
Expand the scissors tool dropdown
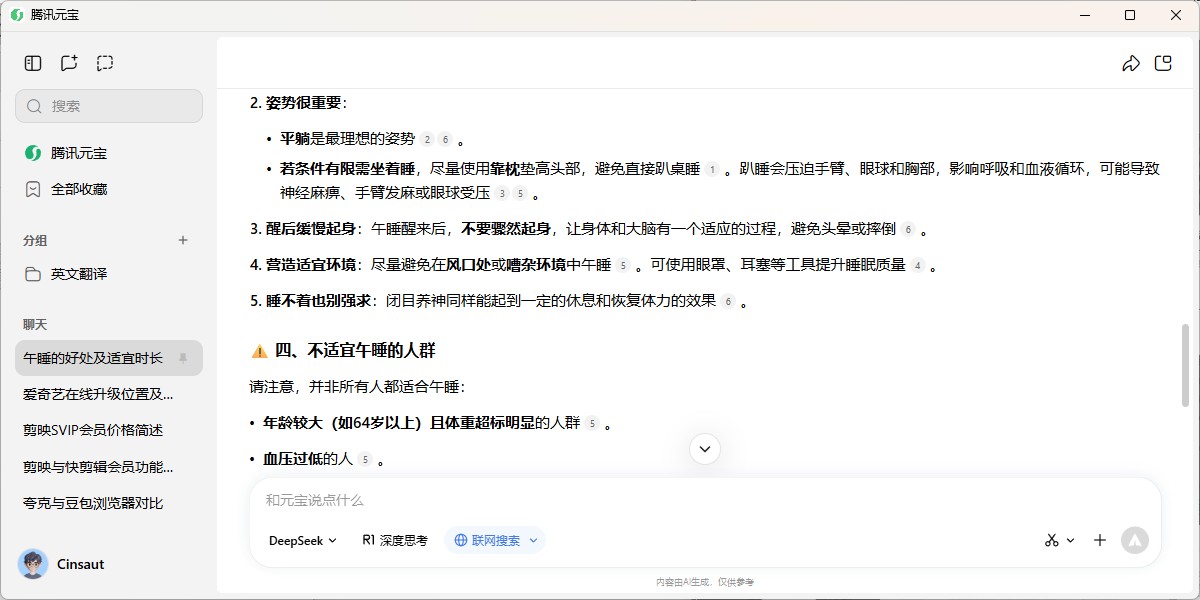(x=1059, y=540)
